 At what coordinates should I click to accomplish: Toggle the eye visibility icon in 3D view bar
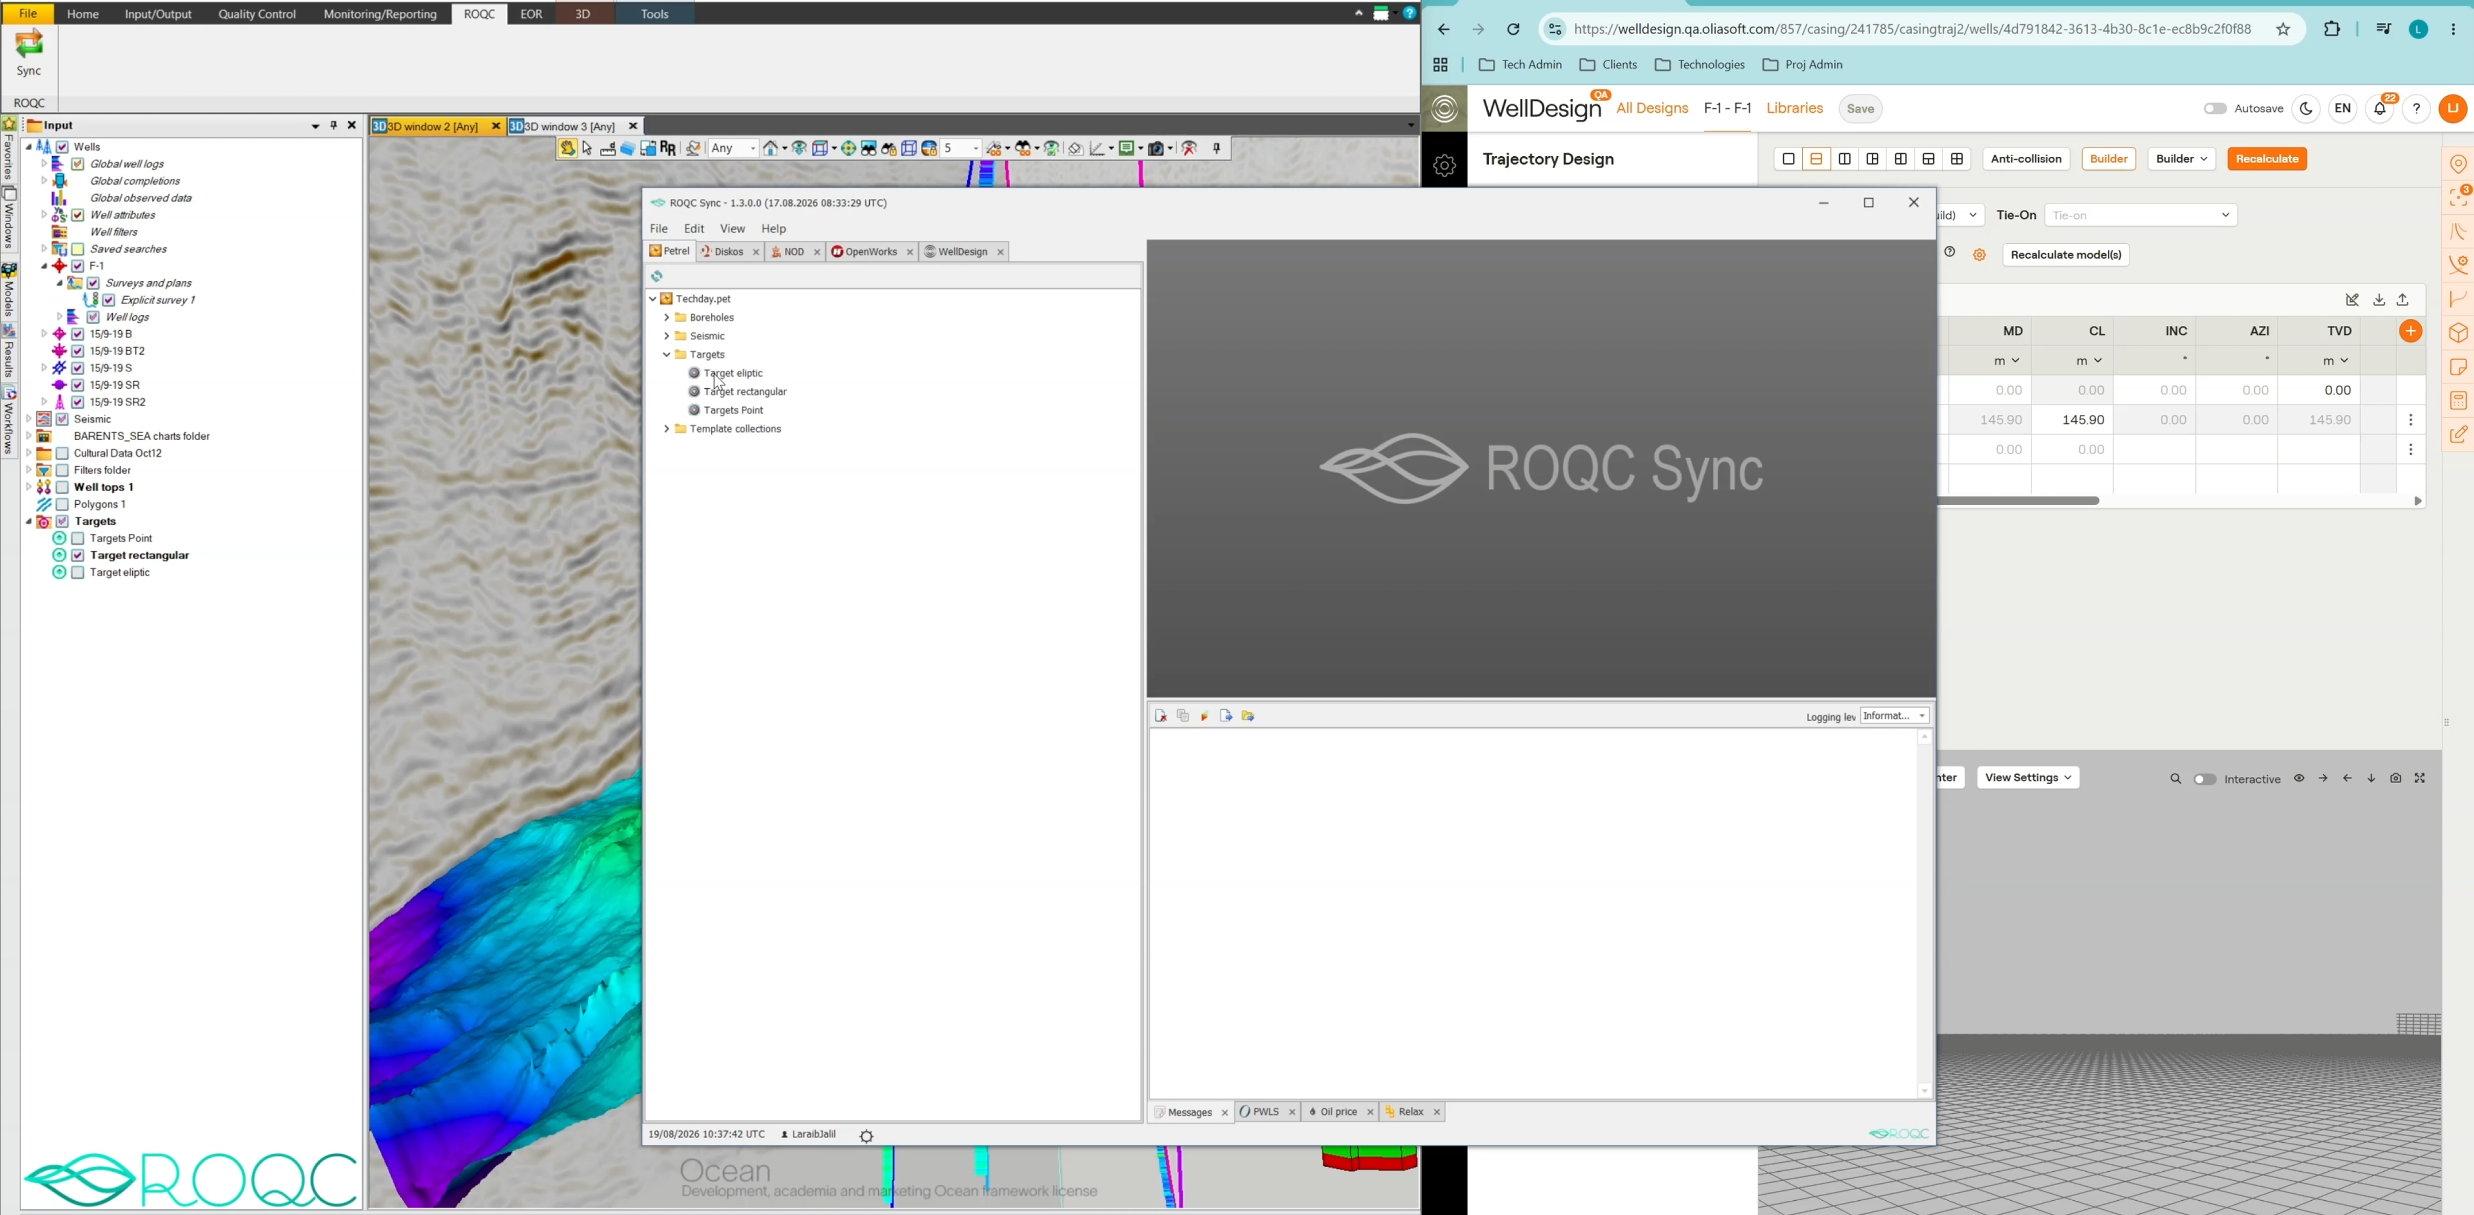(2299, 778)
